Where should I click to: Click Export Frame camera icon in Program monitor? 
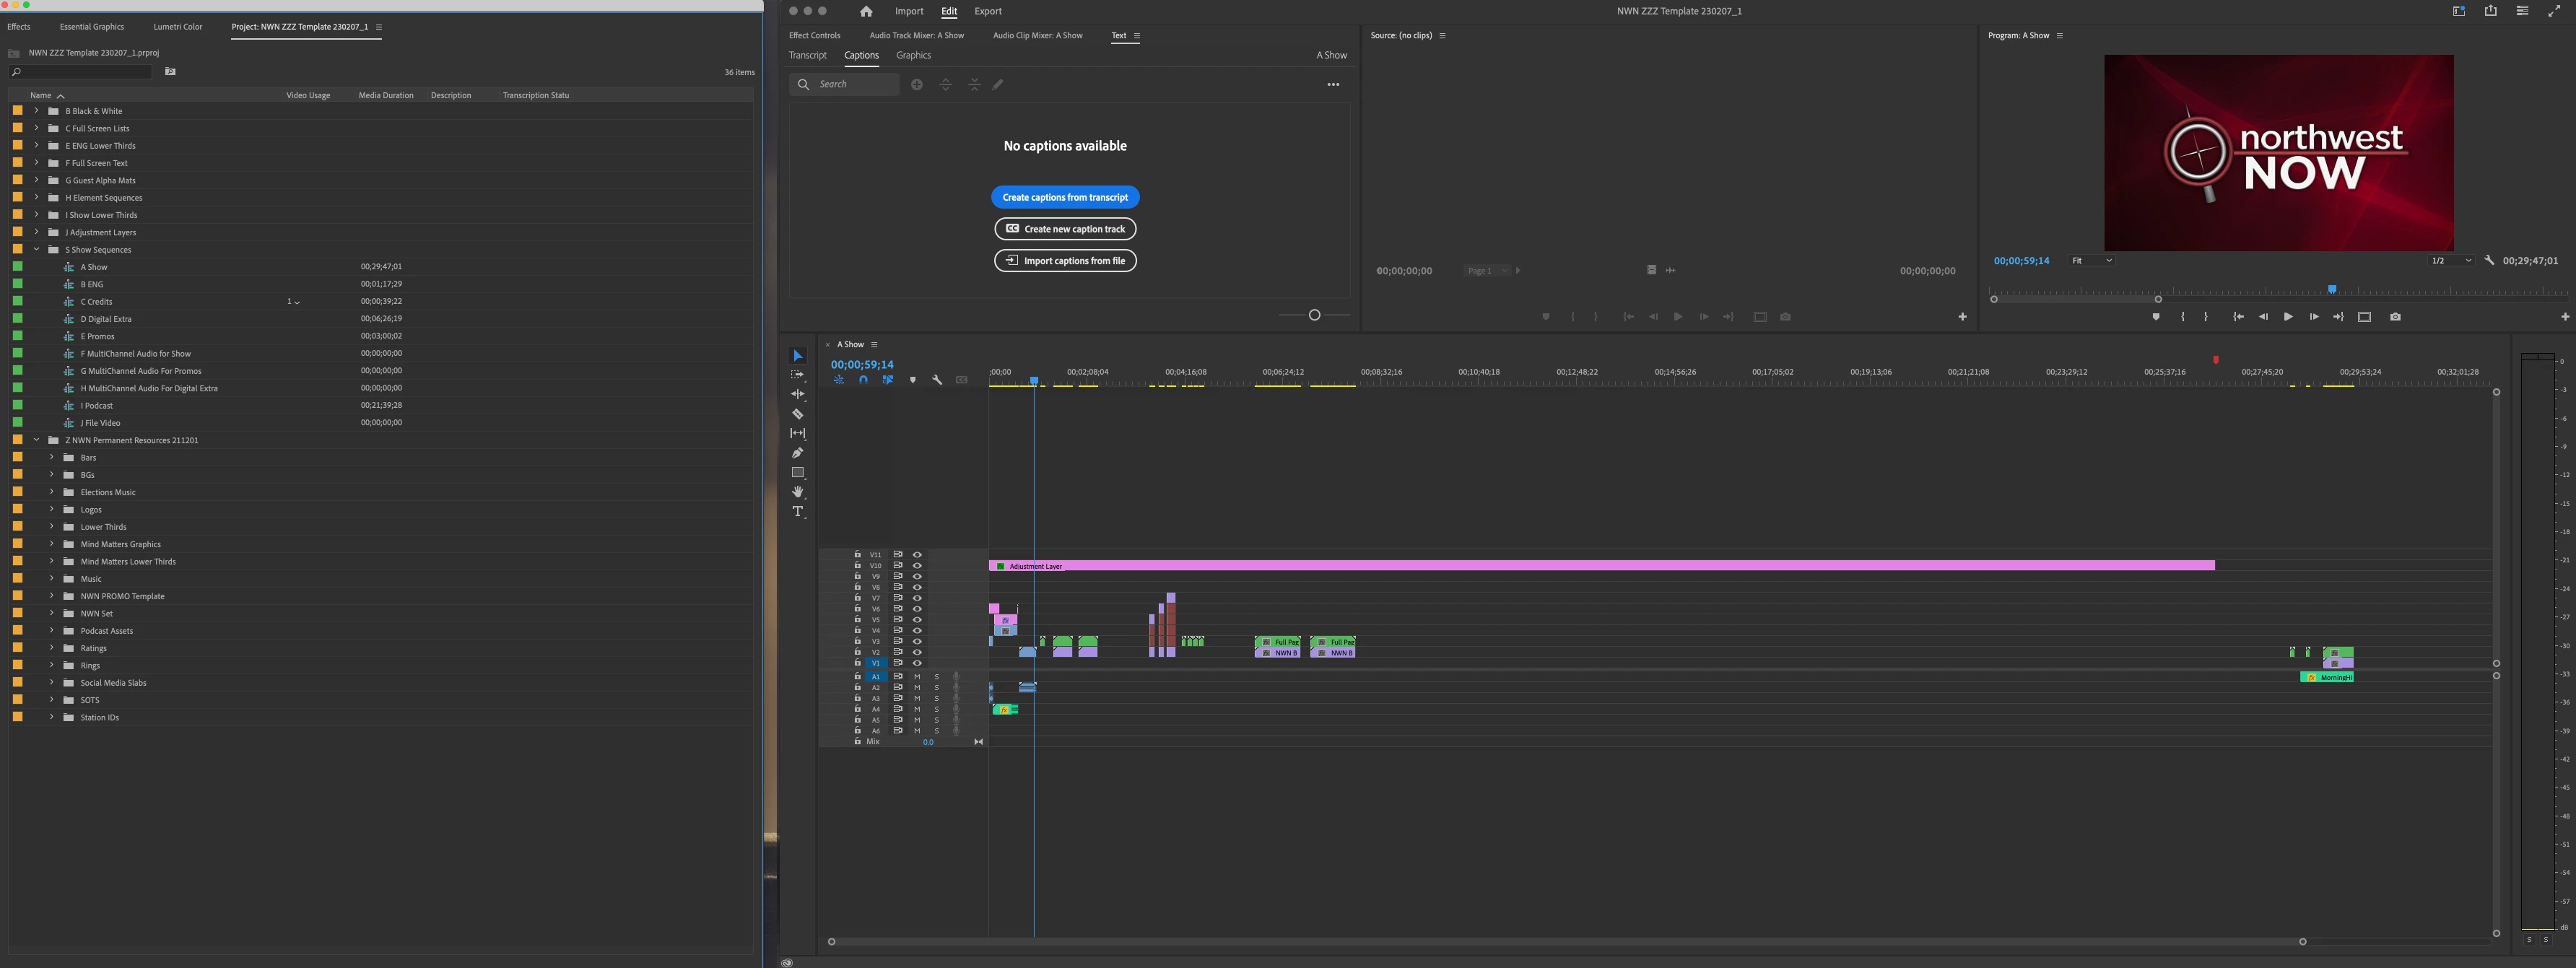tap(2395, 317)
